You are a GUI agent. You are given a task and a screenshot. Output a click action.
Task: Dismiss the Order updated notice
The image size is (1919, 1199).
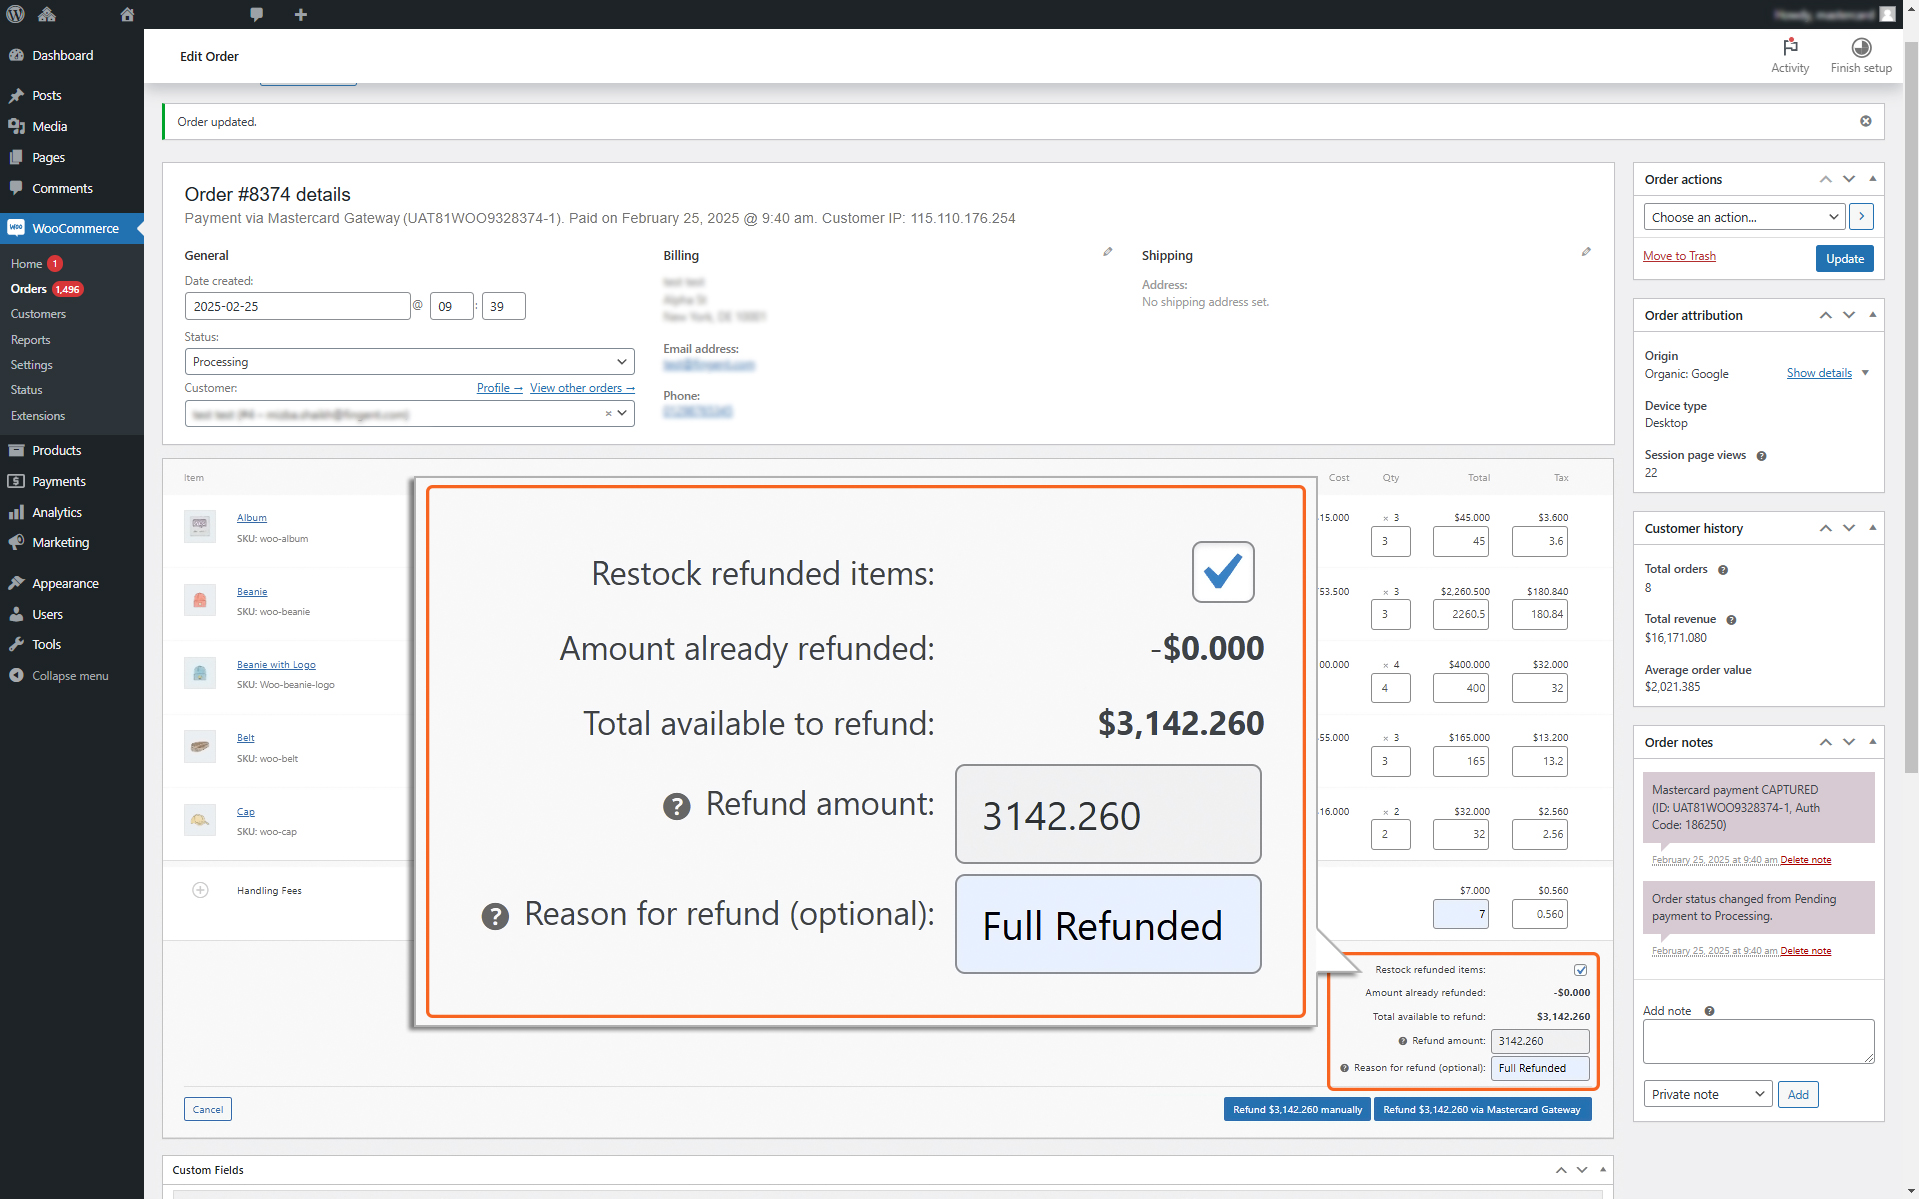1865,121
